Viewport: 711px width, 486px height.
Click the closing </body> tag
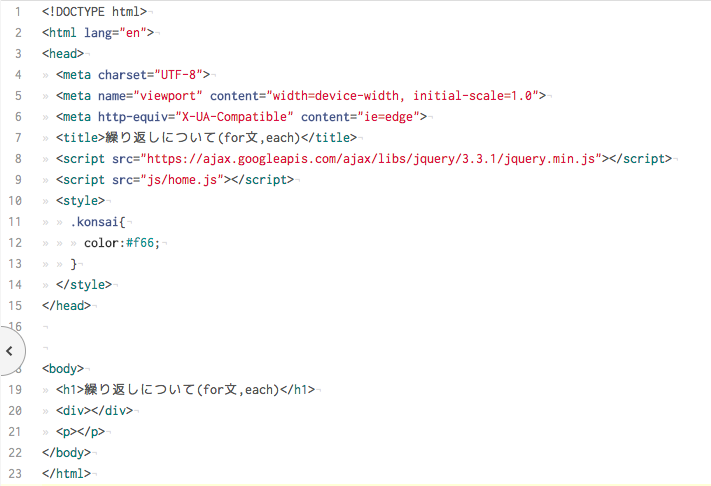66,452
